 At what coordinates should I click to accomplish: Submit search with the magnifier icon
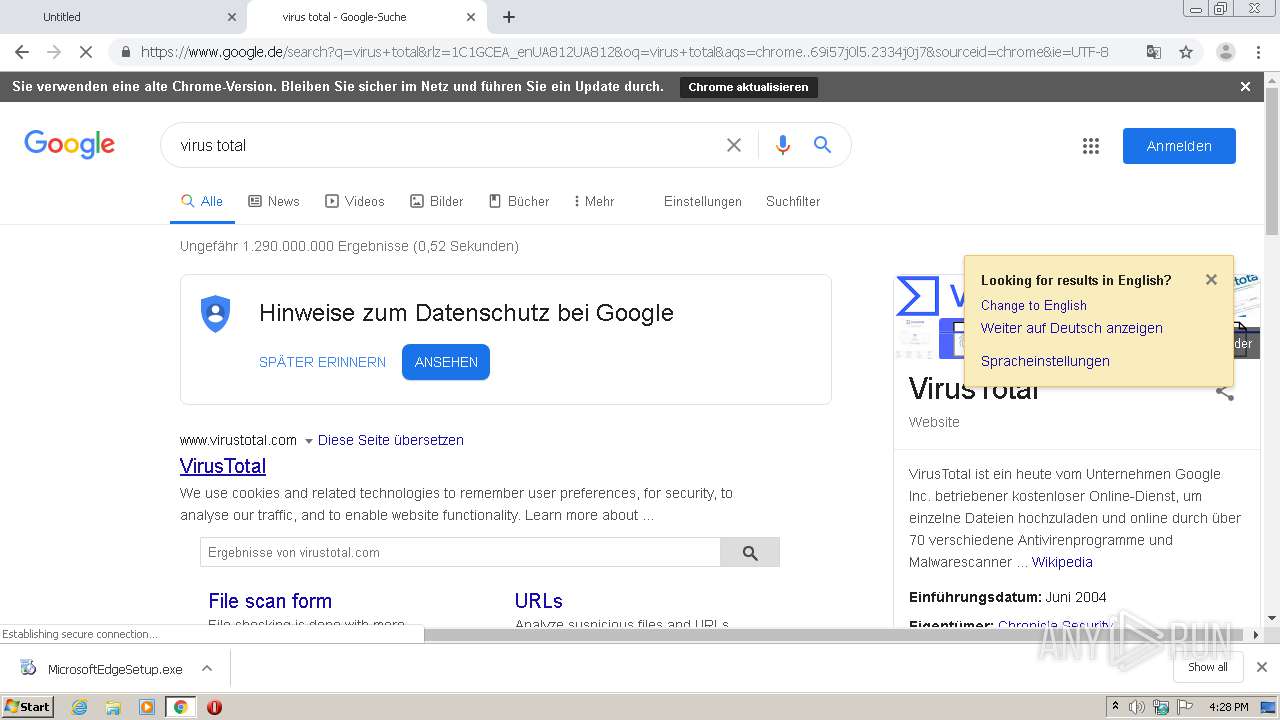[822, 145]
